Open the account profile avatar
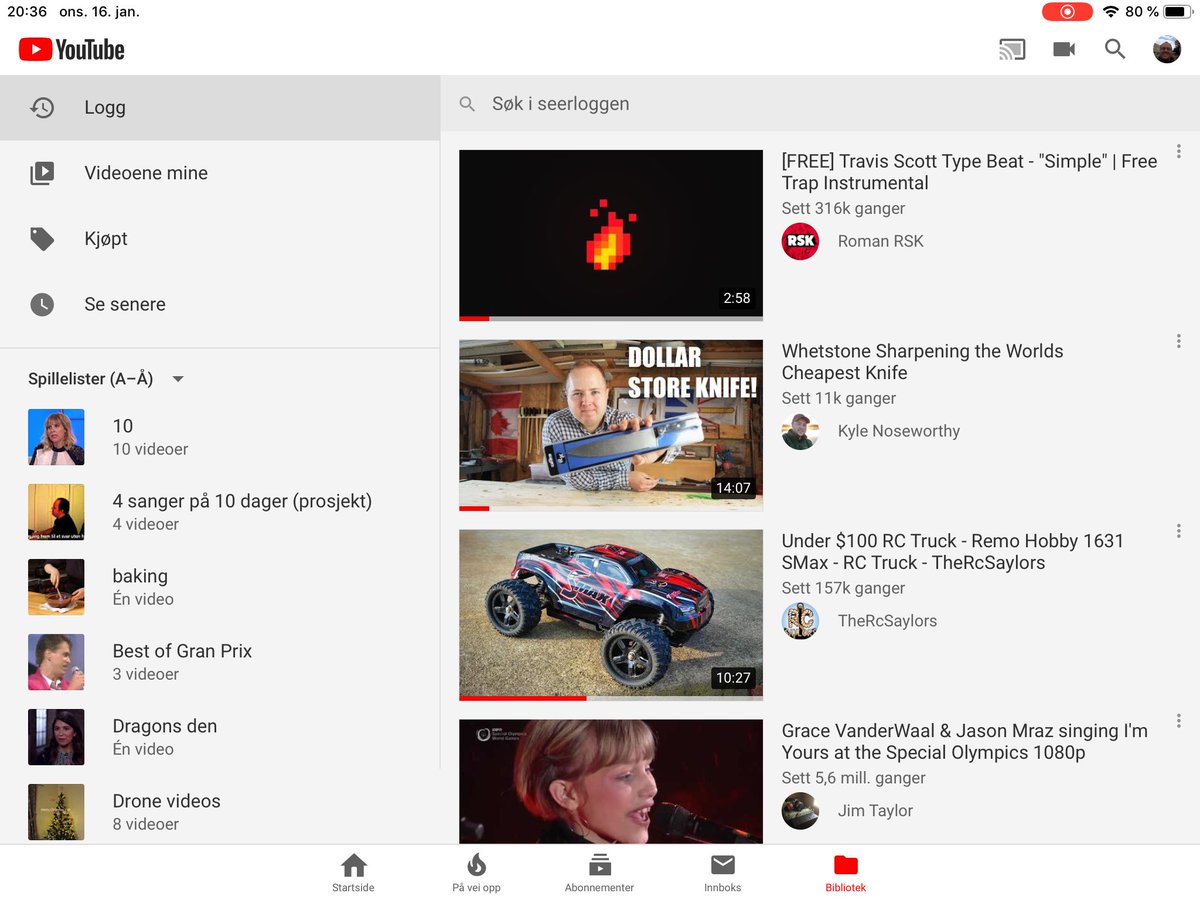1200x900 pixels. [x=1167, y=49]
